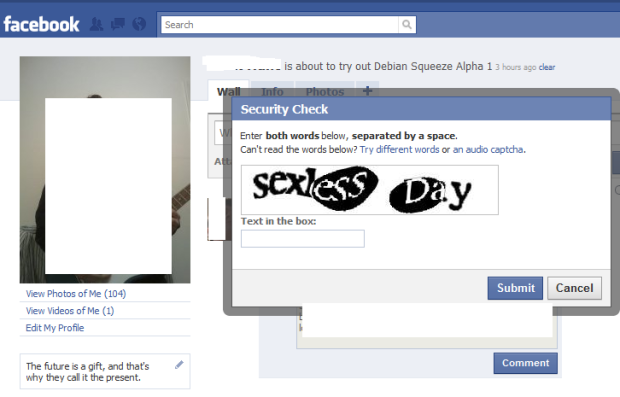The image size is (620, 397).
Task: Add a new tab with plus icon
Action: coord(367,91)
